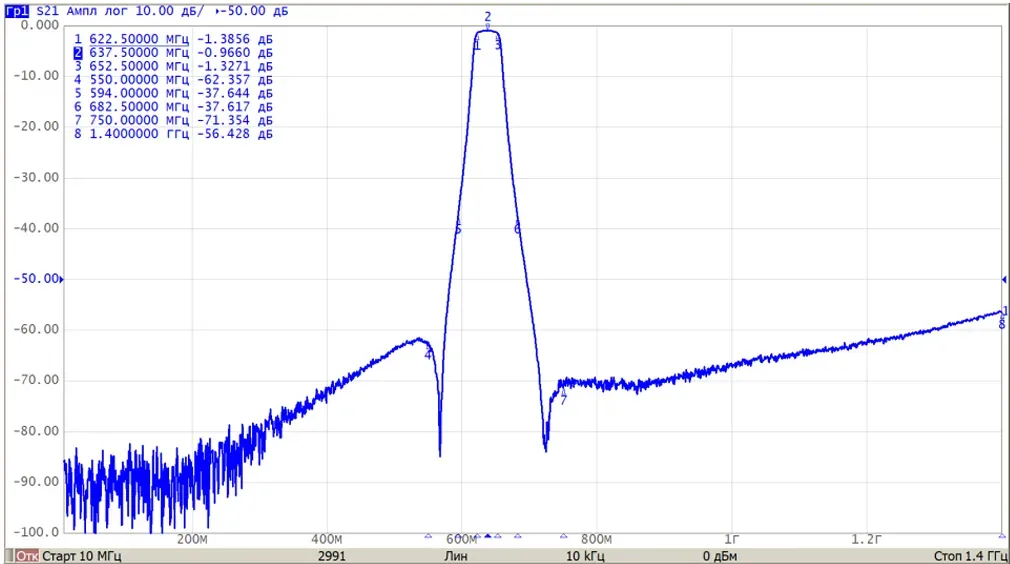Select marker 5 row 594.00000 МГц
The height and width of the screenshot is (564, 1010).
point(173,93)
